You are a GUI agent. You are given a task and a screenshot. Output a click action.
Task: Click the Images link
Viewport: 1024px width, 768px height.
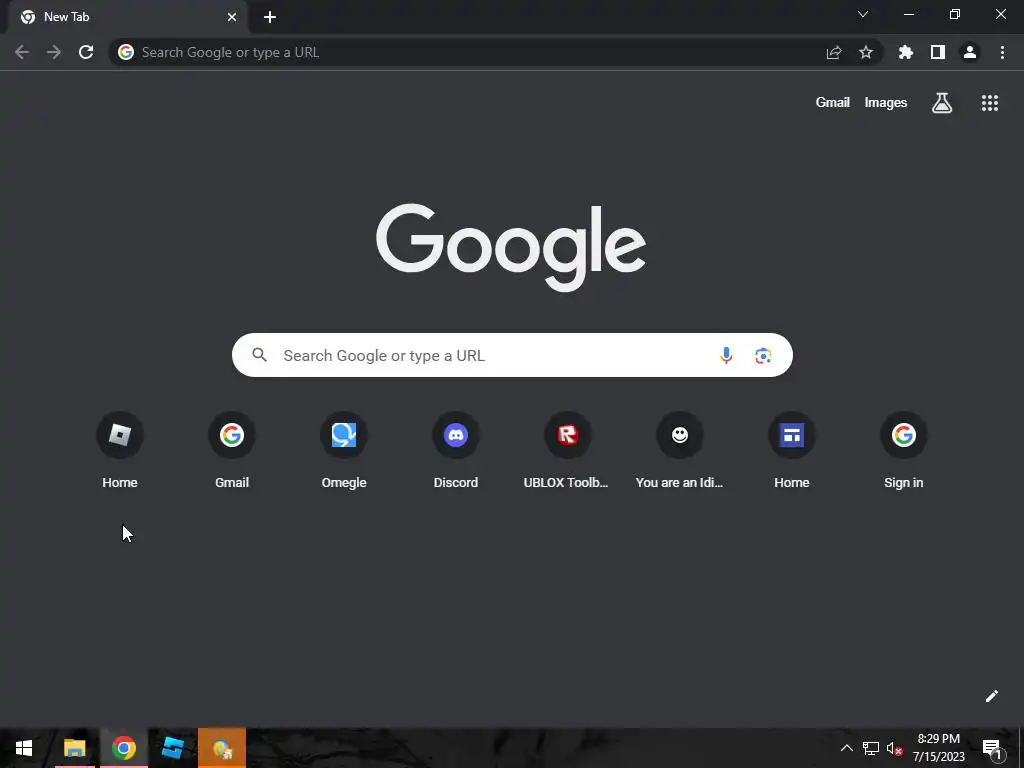tap(886, 103)
